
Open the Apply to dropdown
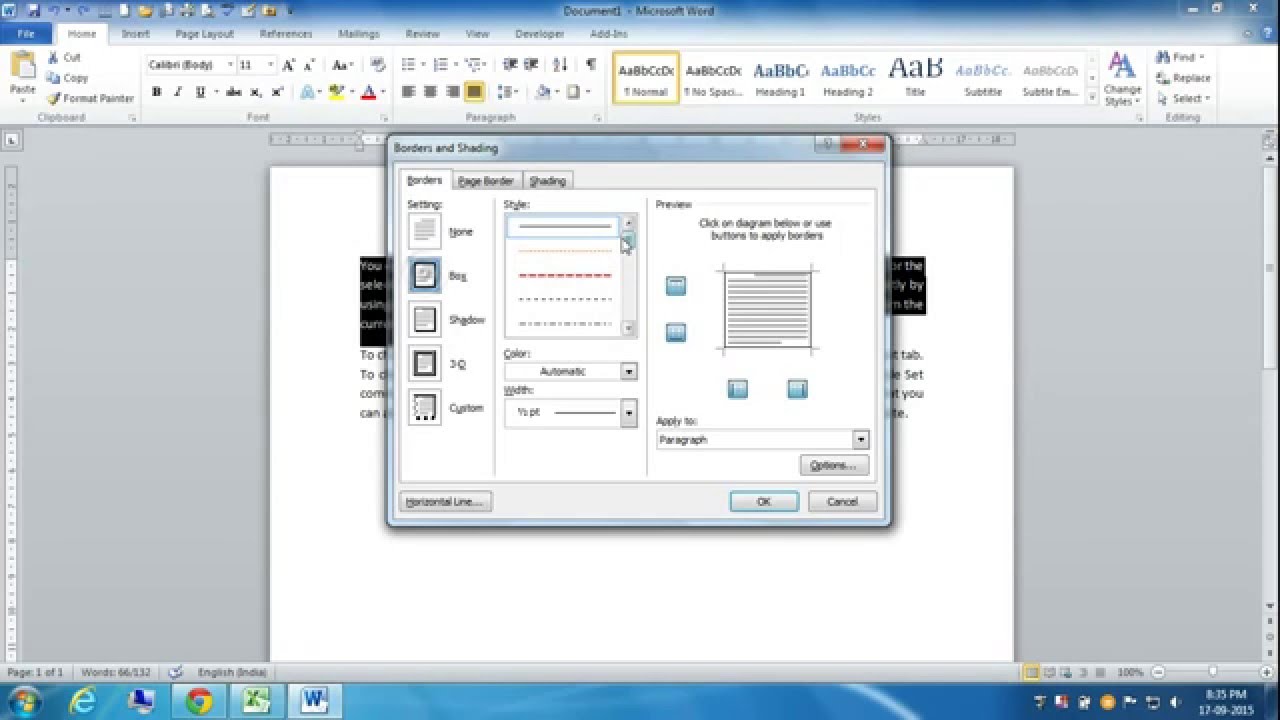click(860, 440)
